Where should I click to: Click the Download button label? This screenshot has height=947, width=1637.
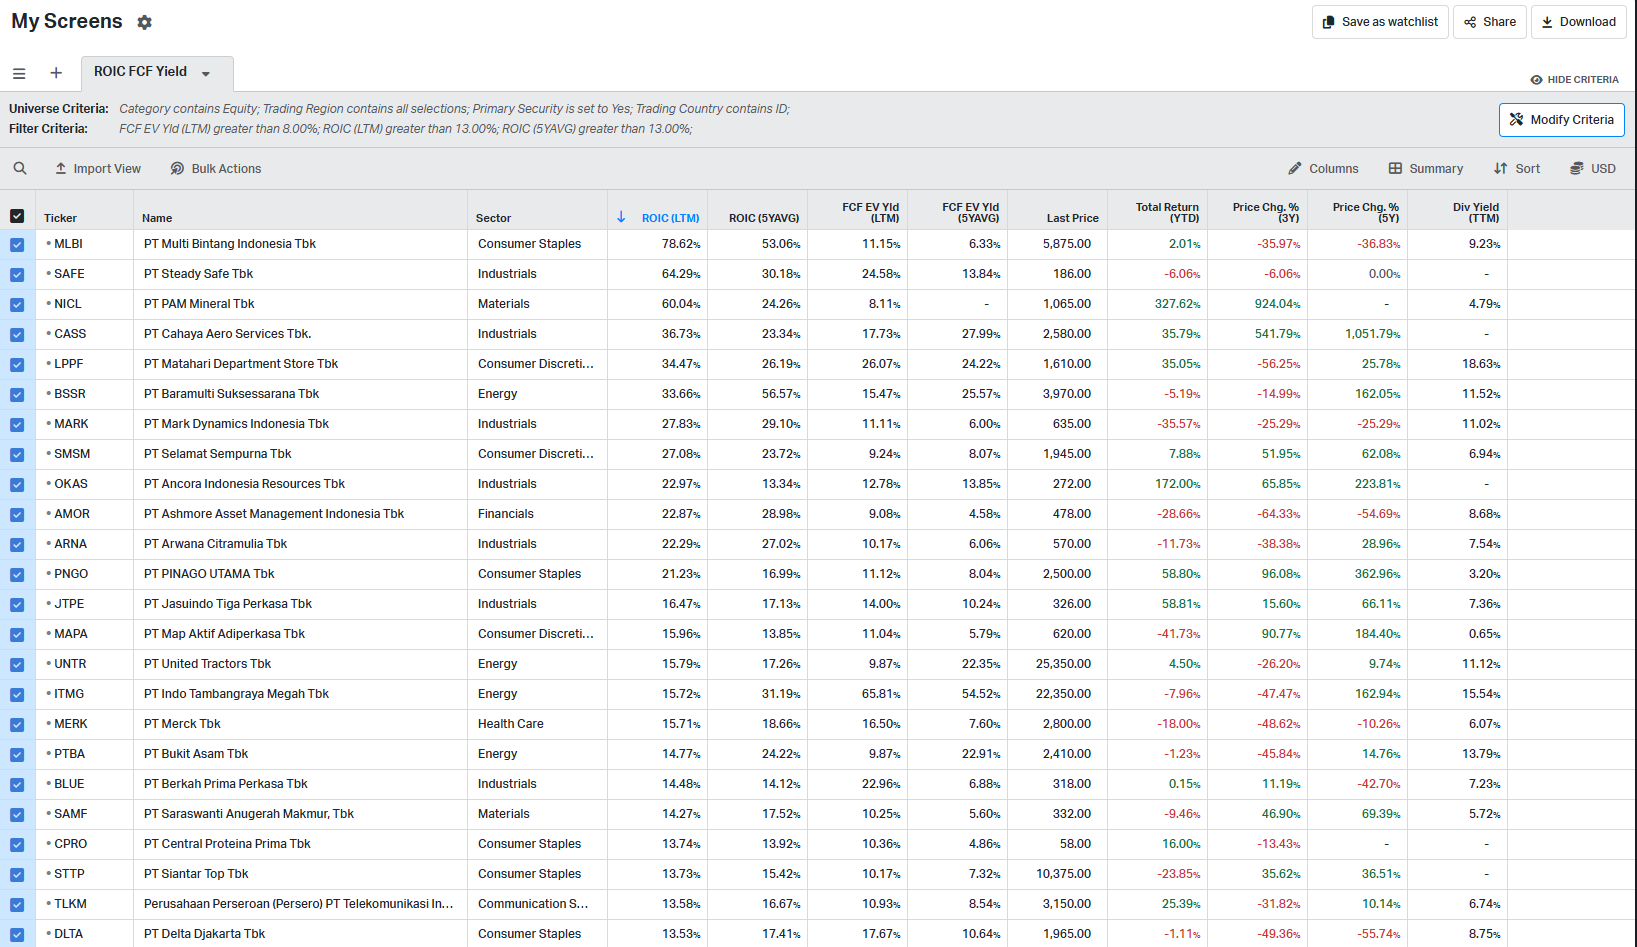tap(1587, 22)
